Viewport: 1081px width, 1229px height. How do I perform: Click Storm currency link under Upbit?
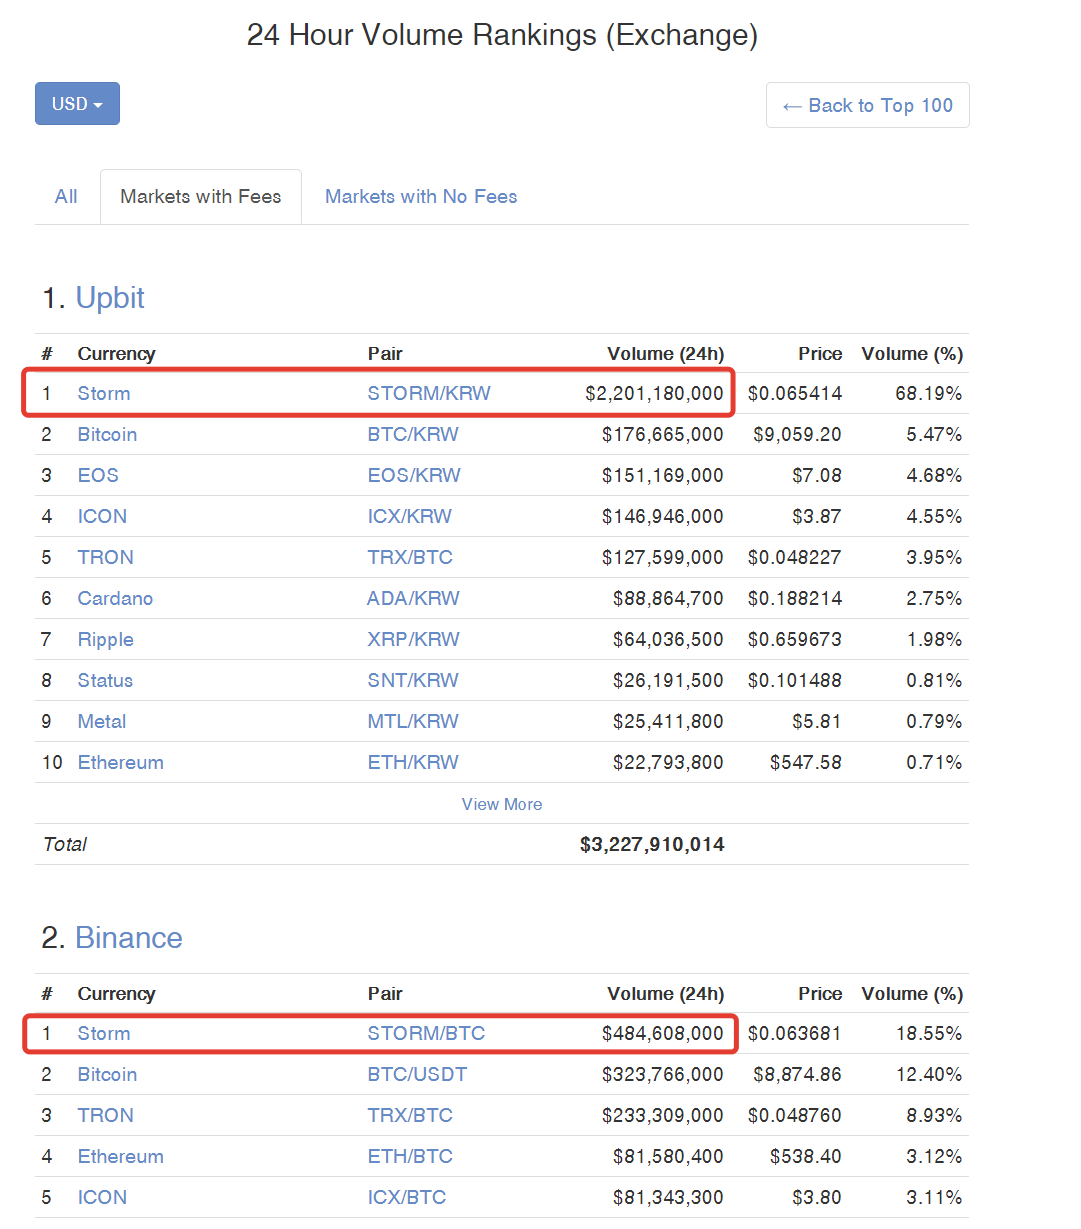click(104, 394)
